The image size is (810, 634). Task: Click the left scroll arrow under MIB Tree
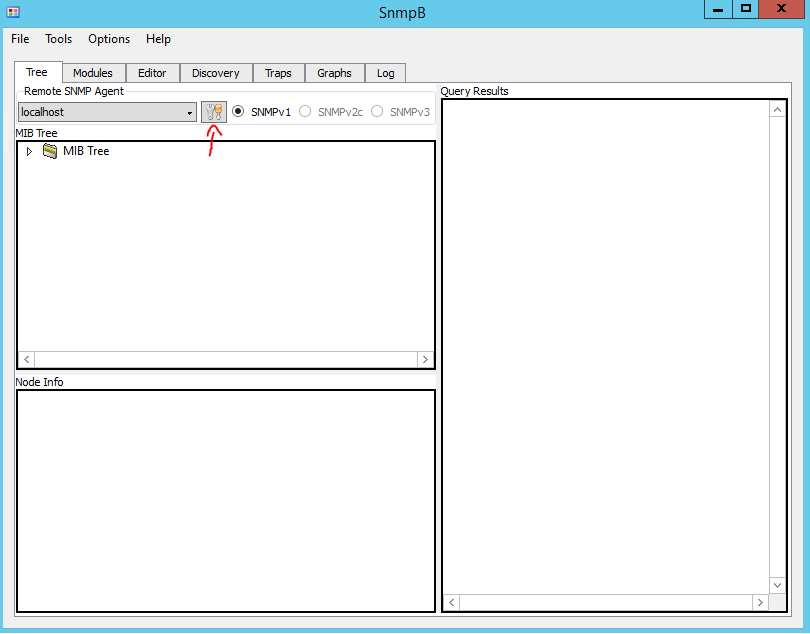[x=26, y=359]
